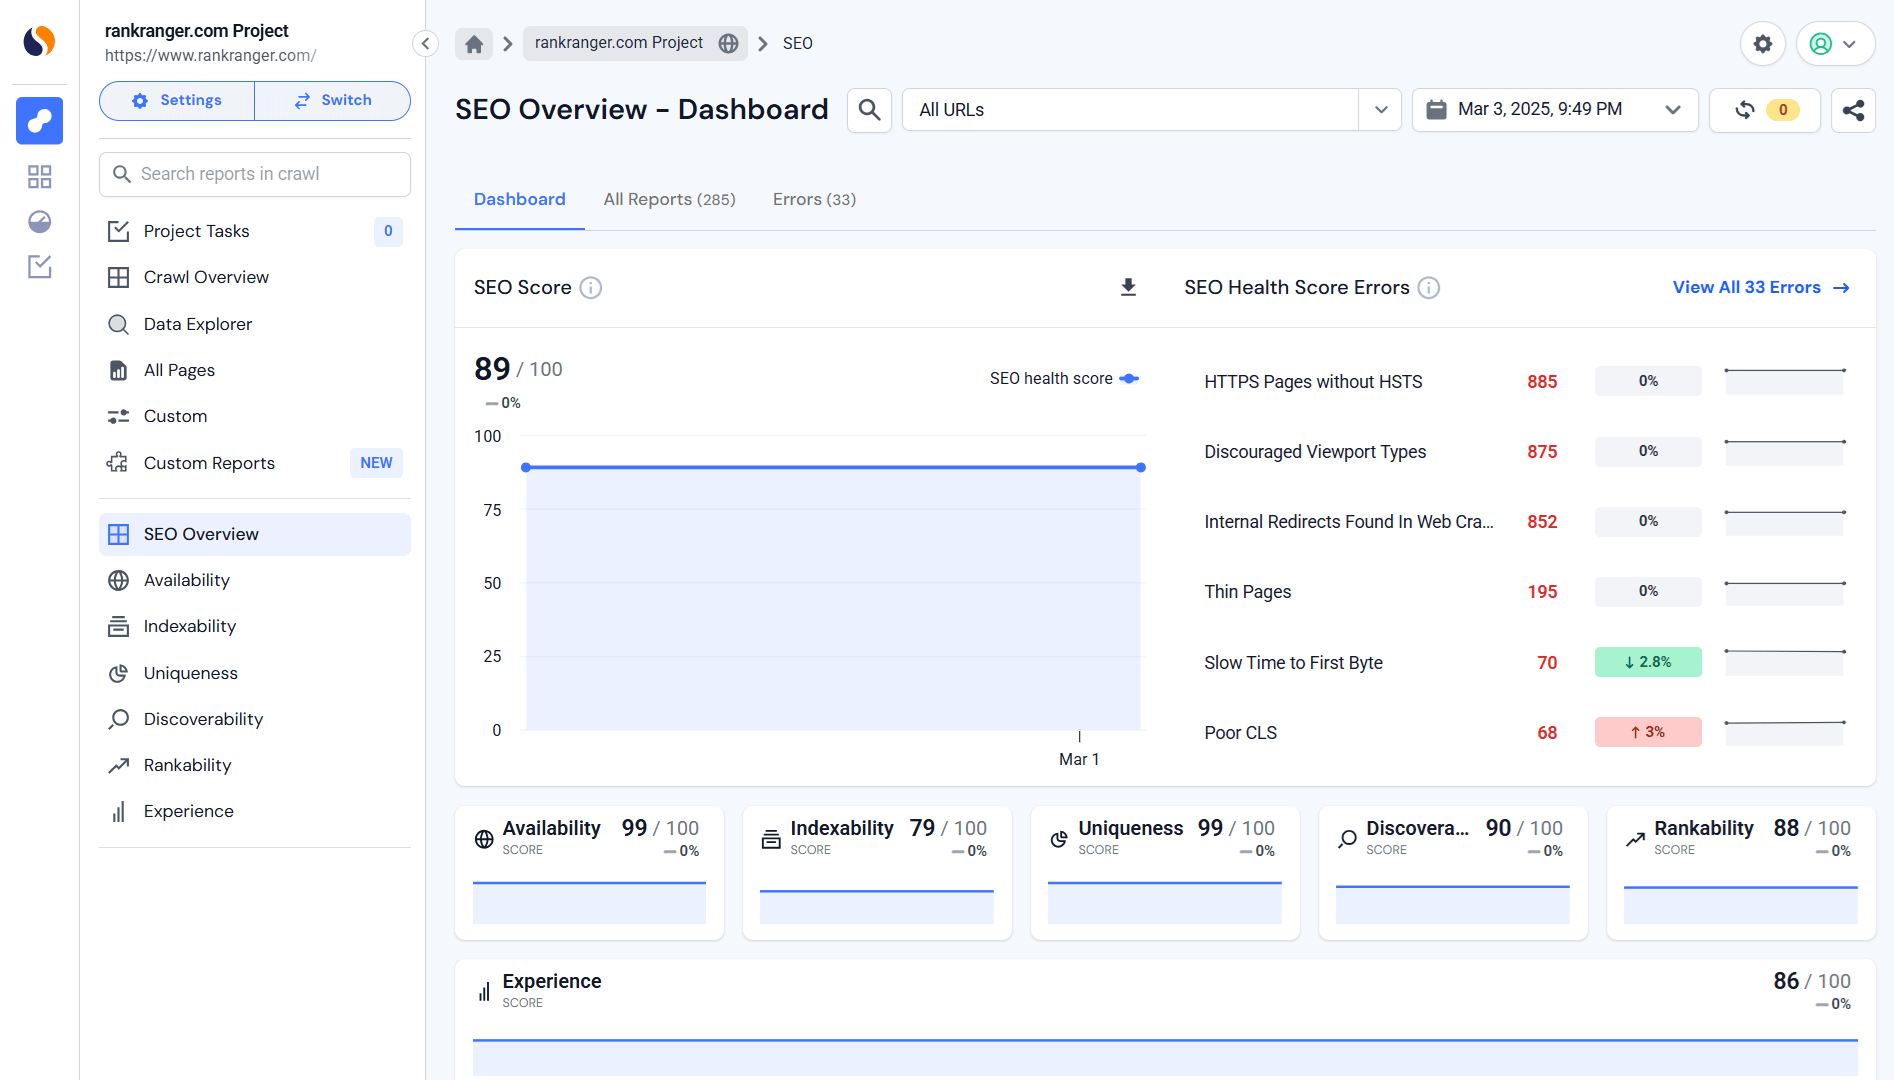Image resolution: width=1894 pixels, height=1080 pixels.
Task: Open Crawl Overview in sidebar
Action: point(255,277)
